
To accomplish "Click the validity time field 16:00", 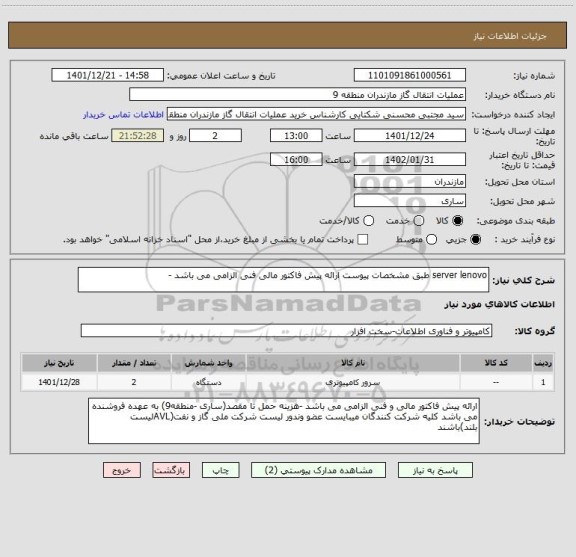I will click(x=296, y=159).
